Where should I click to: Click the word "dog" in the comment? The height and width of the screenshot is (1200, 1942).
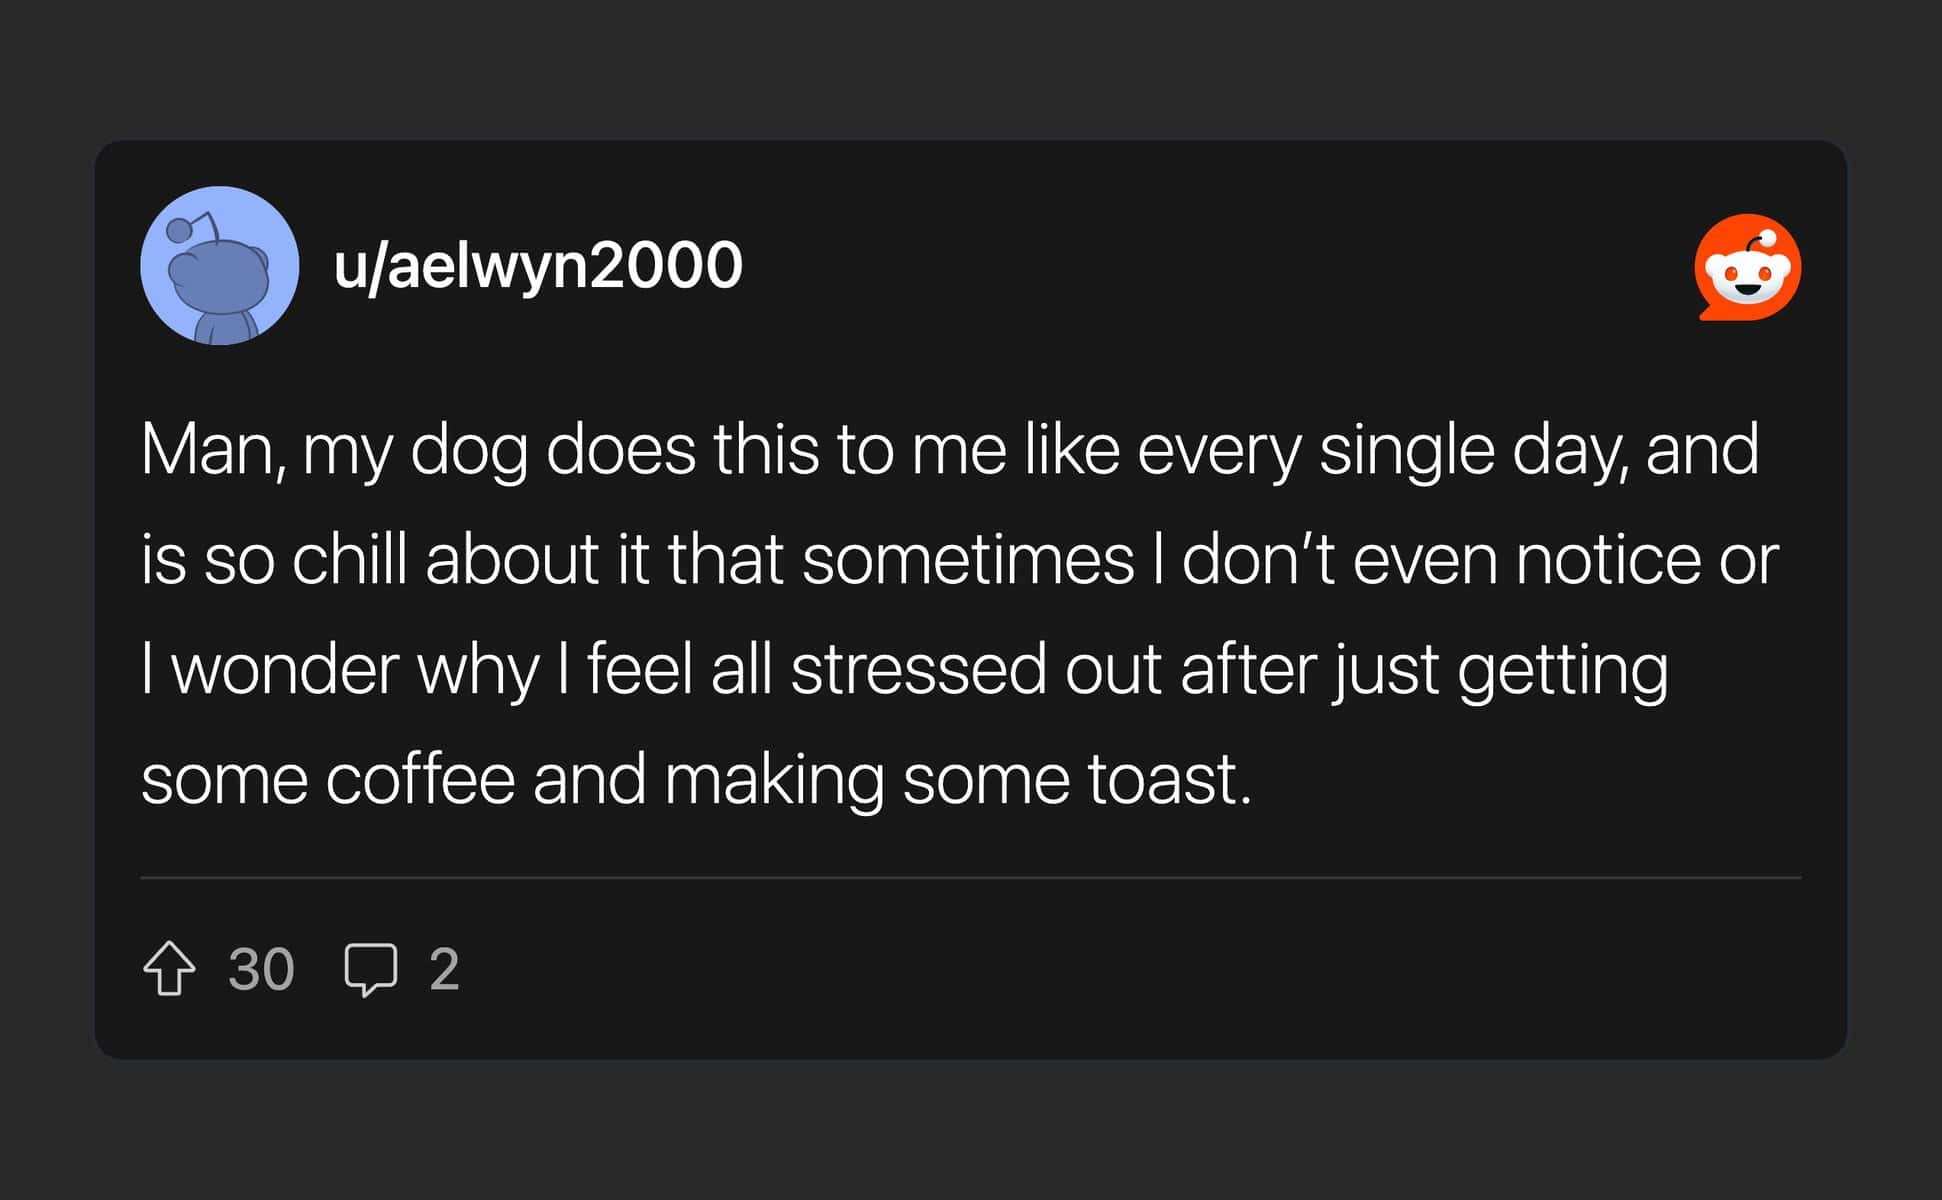tap(468, 450)
